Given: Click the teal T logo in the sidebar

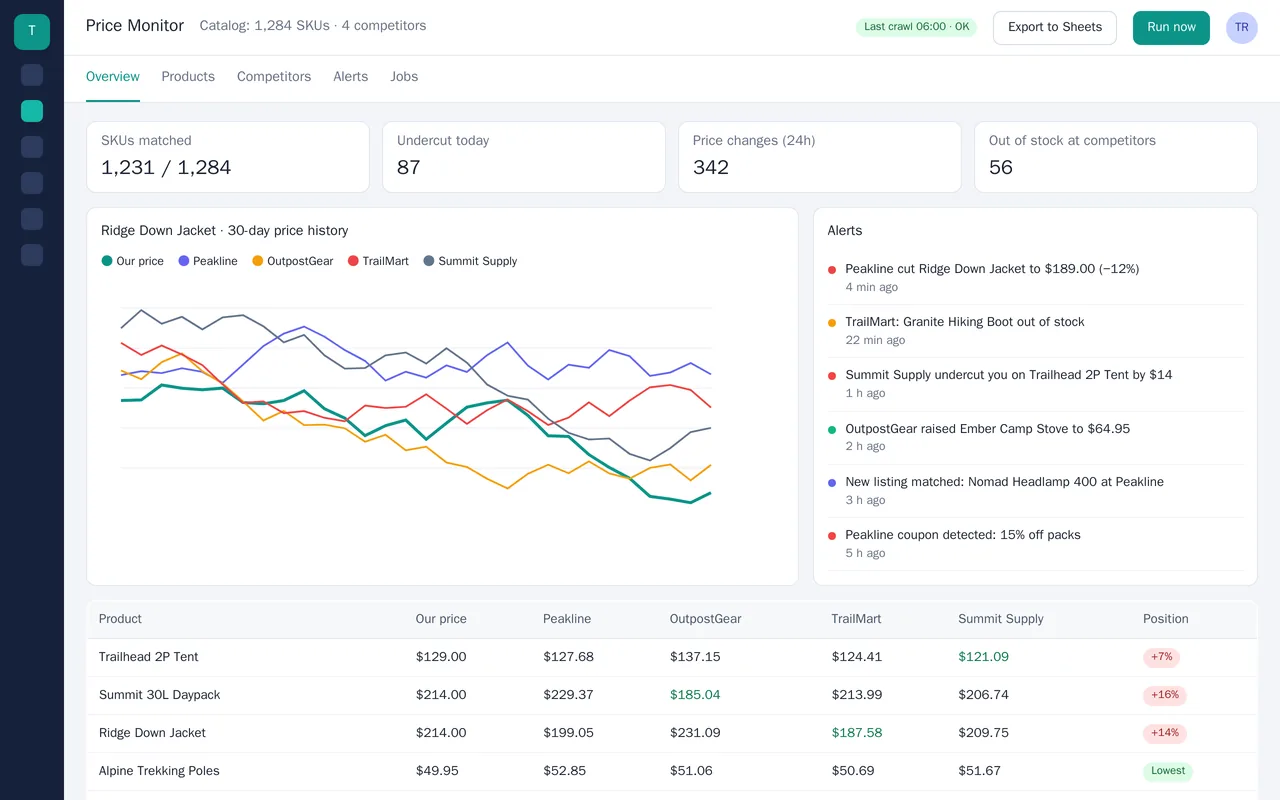Looking at the screenshot, I should (32, 32).
